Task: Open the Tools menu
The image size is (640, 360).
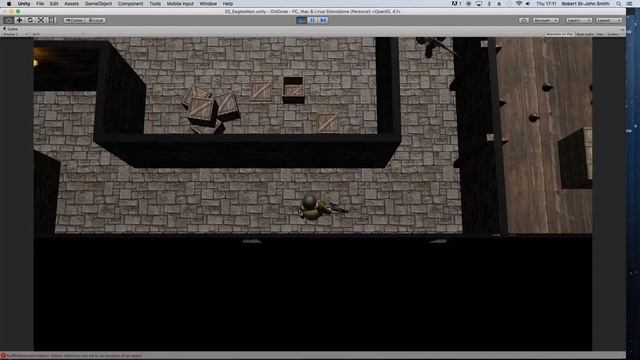Action: 155,4
